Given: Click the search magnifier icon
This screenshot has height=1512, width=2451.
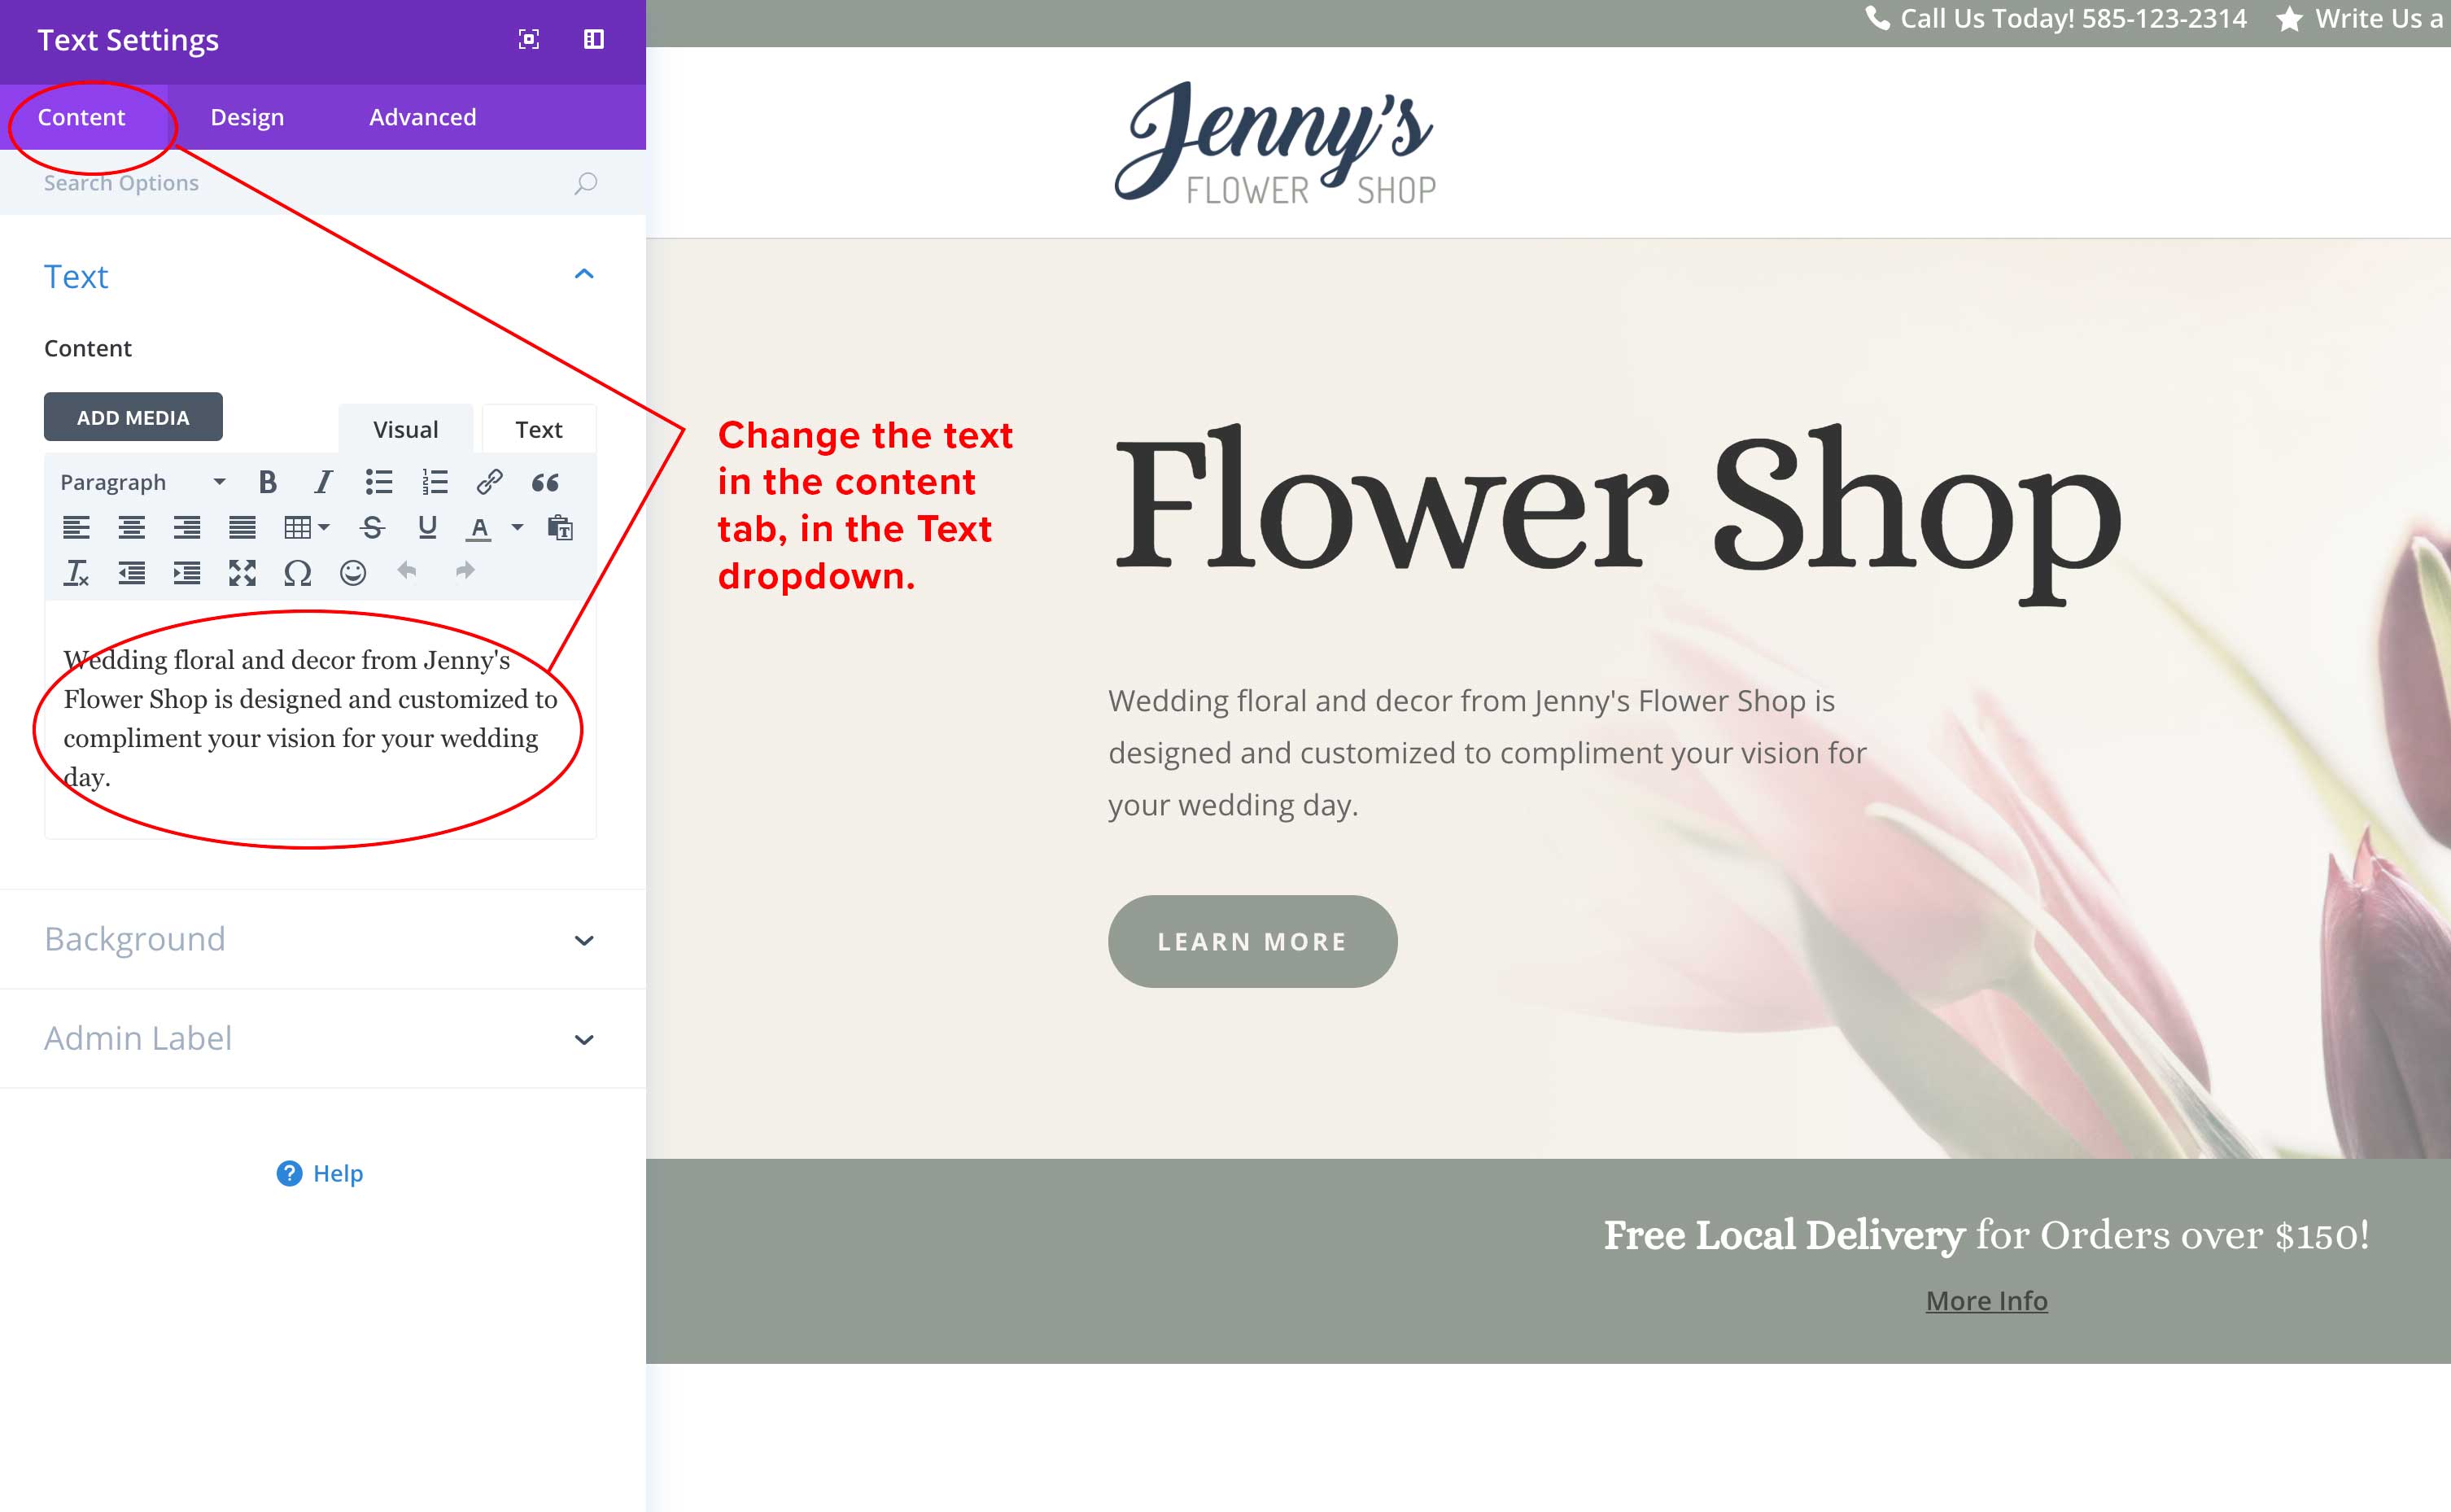Looking at the screenshot, I should pos(586,183).
